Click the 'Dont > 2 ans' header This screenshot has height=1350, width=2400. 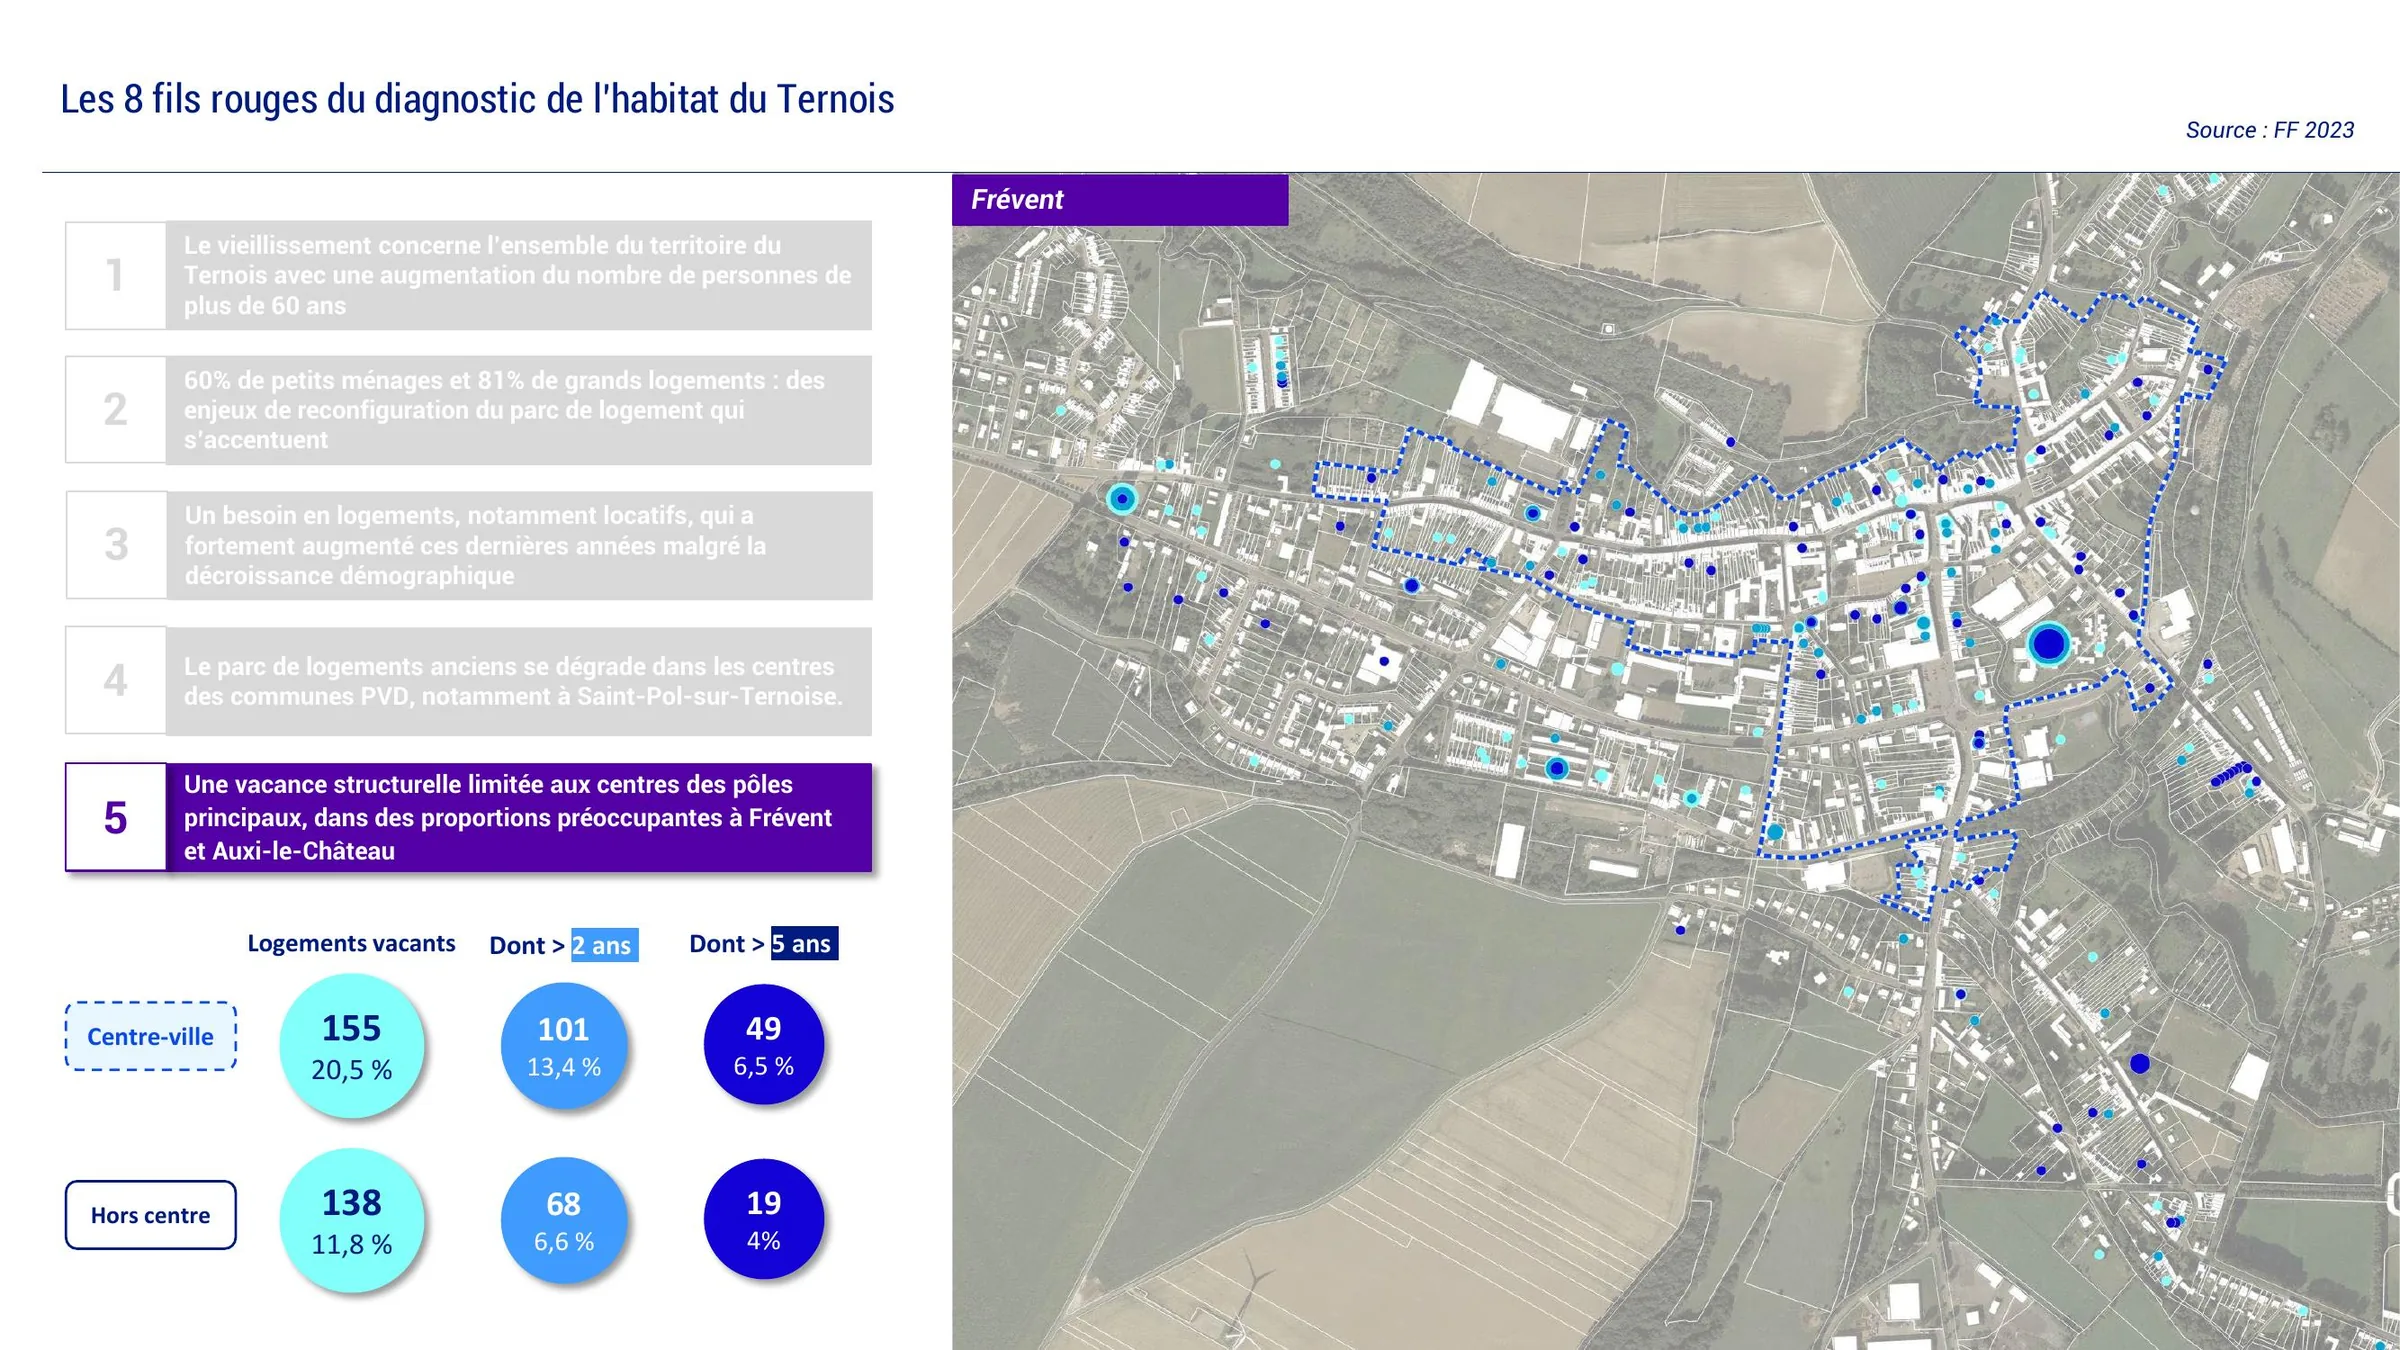point(563,945)
